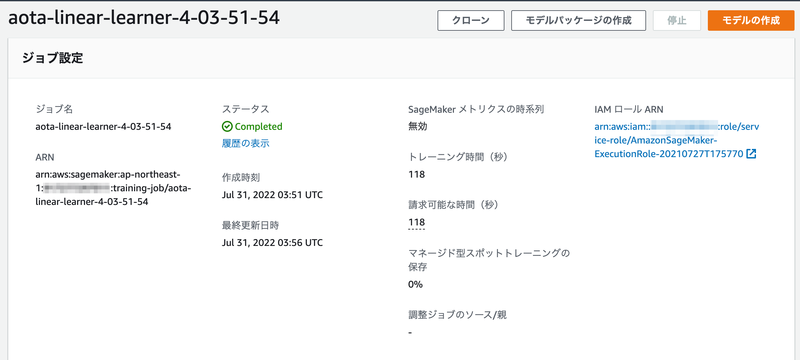Click last updated time 03:56 UTC
The image size is (800, 360).
coord(272,243)
